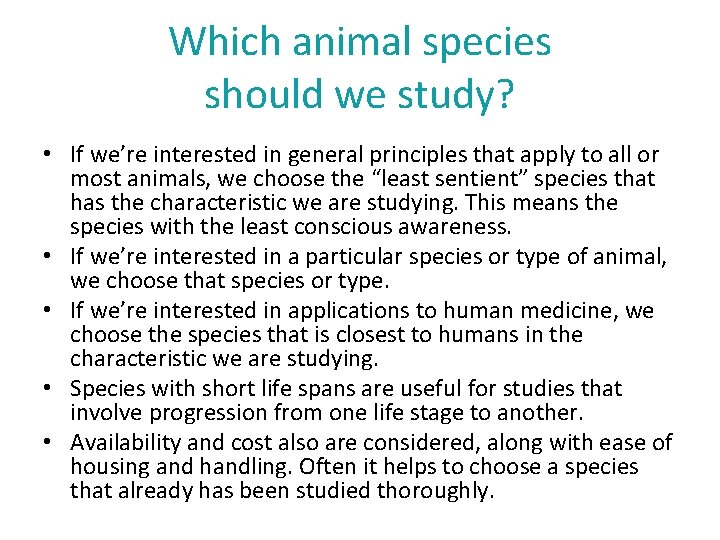
Task: Click the line 'we choose that species or type.'
Action: click(230, 281)
